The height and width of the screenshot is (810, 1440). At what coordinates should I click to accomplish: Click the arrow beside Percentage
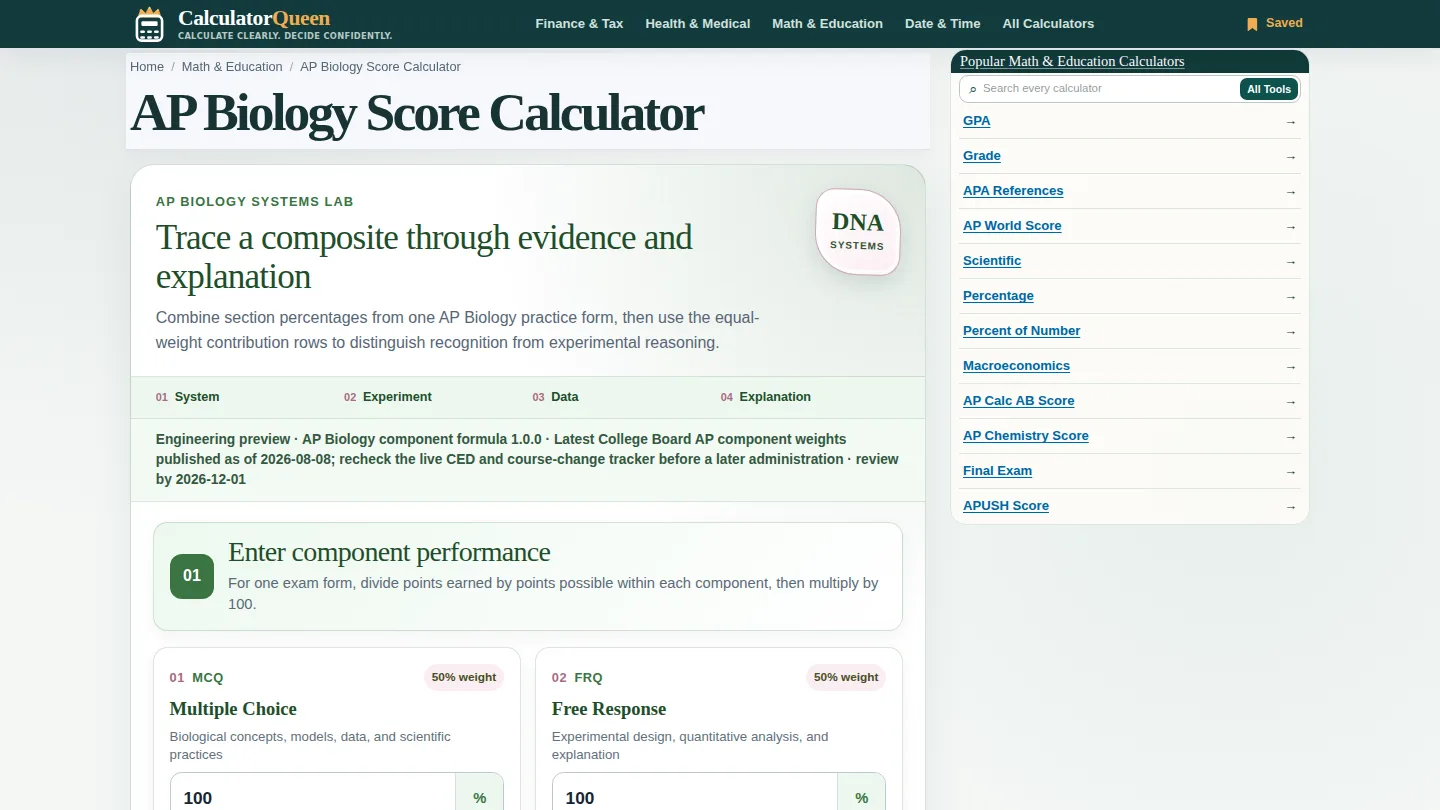pos(1291,297)
